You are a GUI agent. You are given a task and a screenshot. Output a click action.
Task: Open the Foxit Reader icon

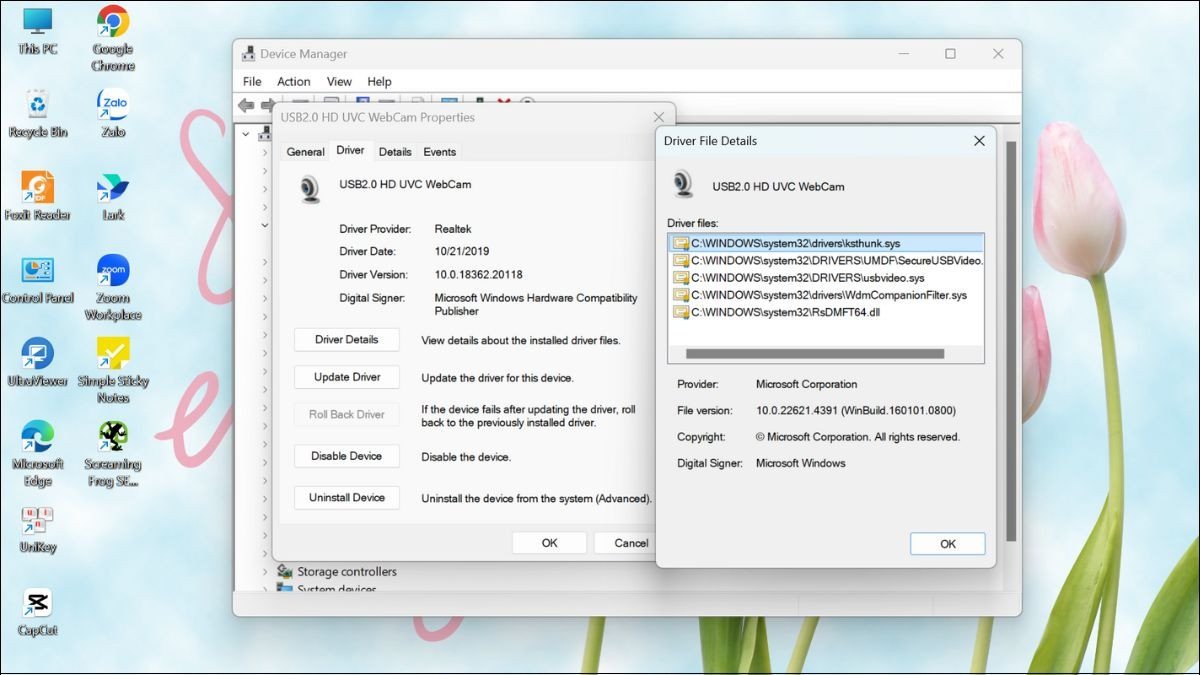point(37,188)
